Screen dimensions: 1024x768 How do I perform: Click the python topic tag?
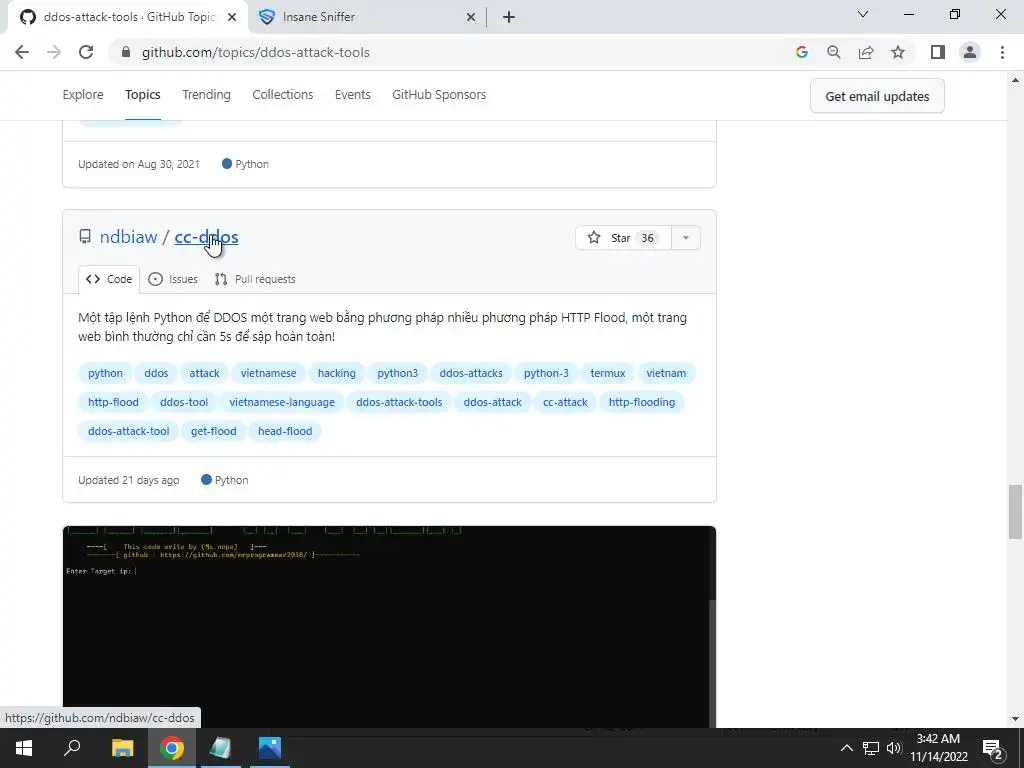tap(105, 373)
